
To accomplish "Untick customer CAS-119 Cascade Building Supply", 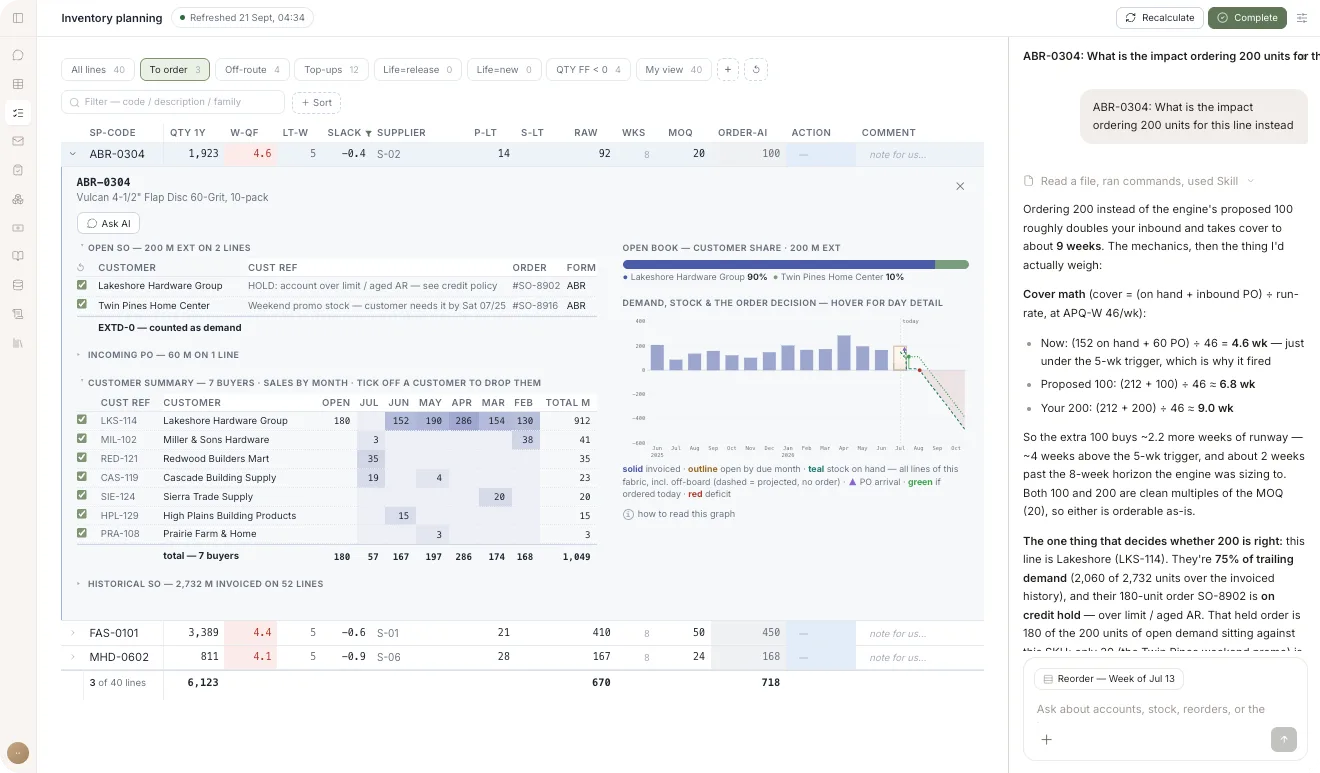I will [x=82, y=477].
